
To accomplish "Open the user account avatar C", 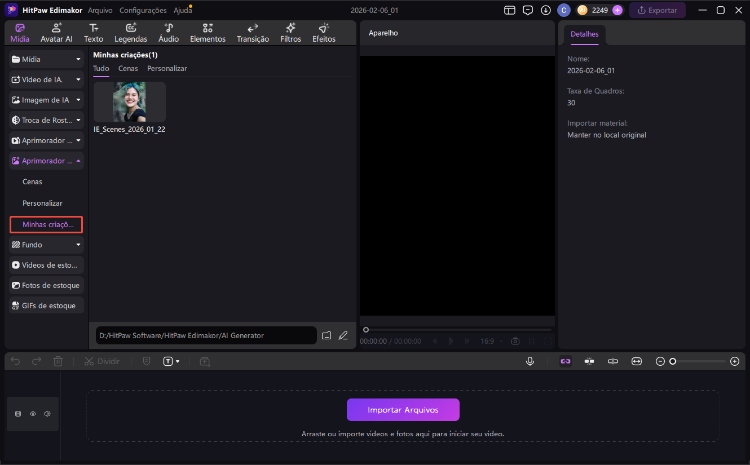I will tap(564, 10).
